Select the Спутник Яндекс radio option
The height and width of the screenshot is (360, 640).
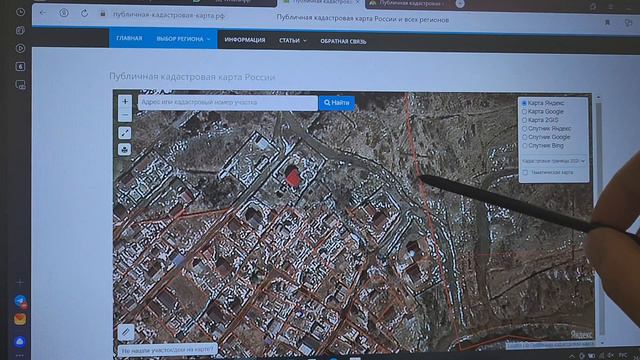pyautogui.click(x=524, y=129)
